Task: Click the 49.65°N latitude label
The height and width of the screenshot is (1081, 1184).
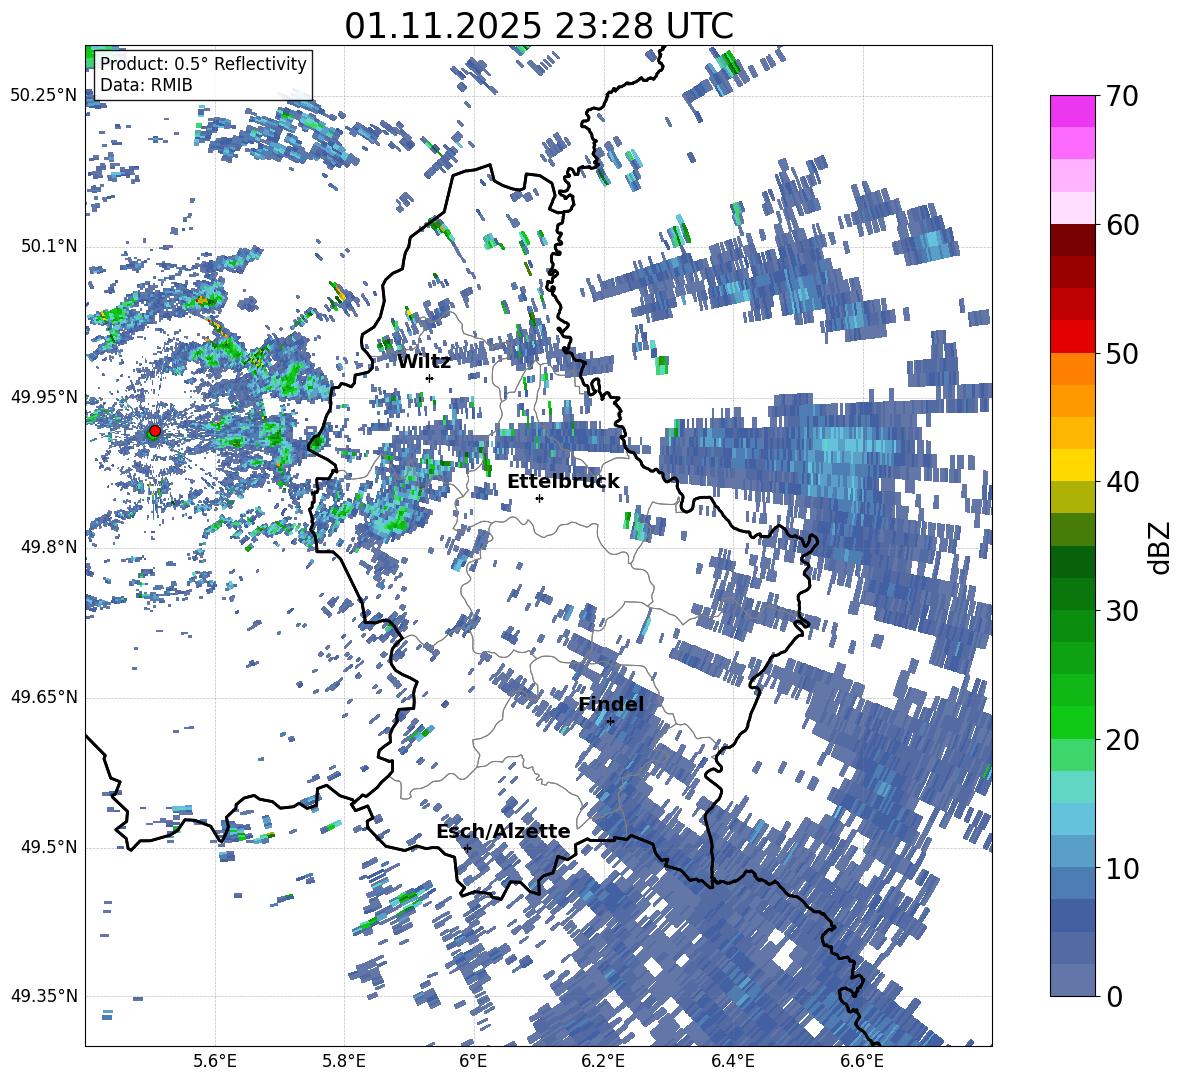Action: (44, 696)
